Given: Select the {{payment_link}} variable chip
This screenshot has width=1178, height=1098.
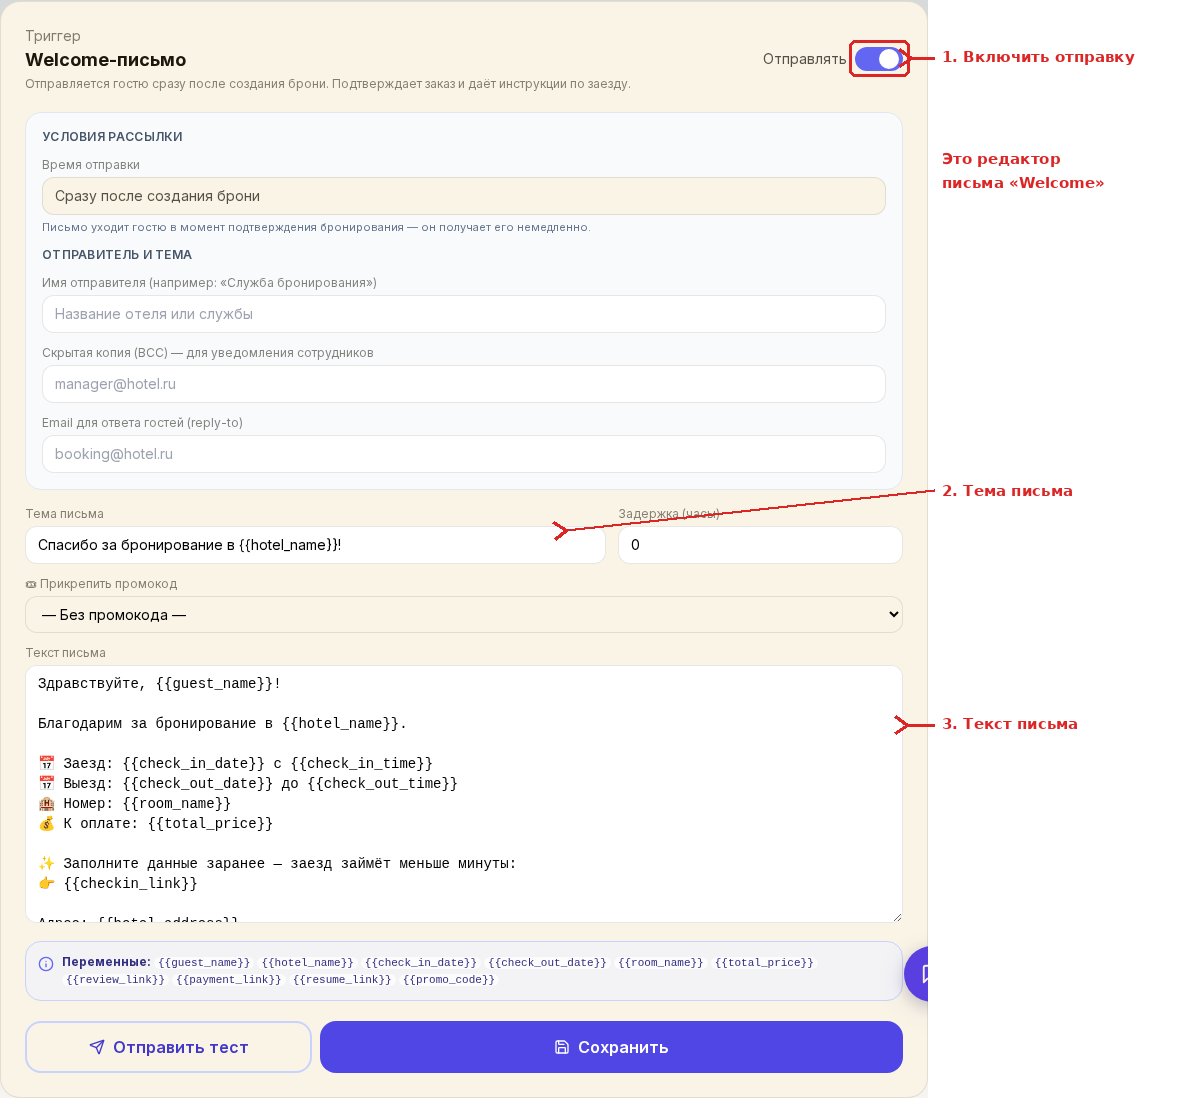Looking at the screenshot, I should pyautogui.click(x=228, y=979).
